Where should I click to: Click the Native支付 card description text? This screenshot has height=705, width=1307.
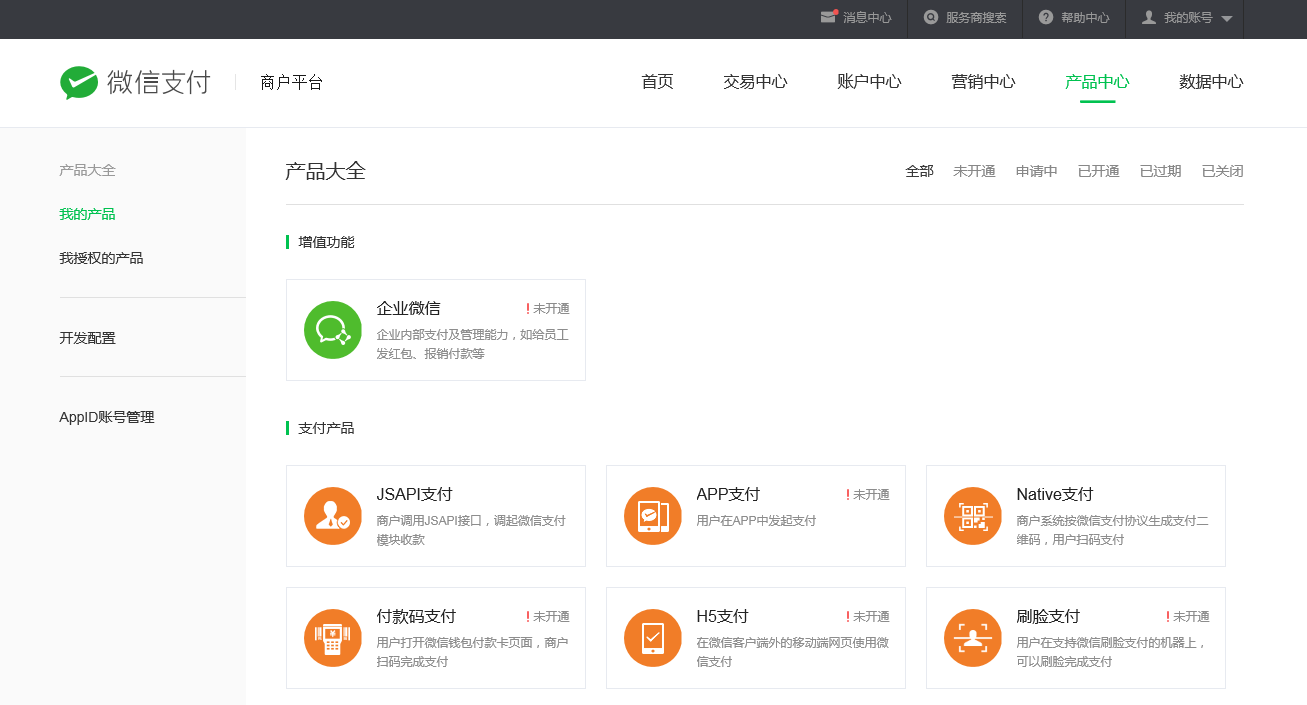(x=1112, y=530)
